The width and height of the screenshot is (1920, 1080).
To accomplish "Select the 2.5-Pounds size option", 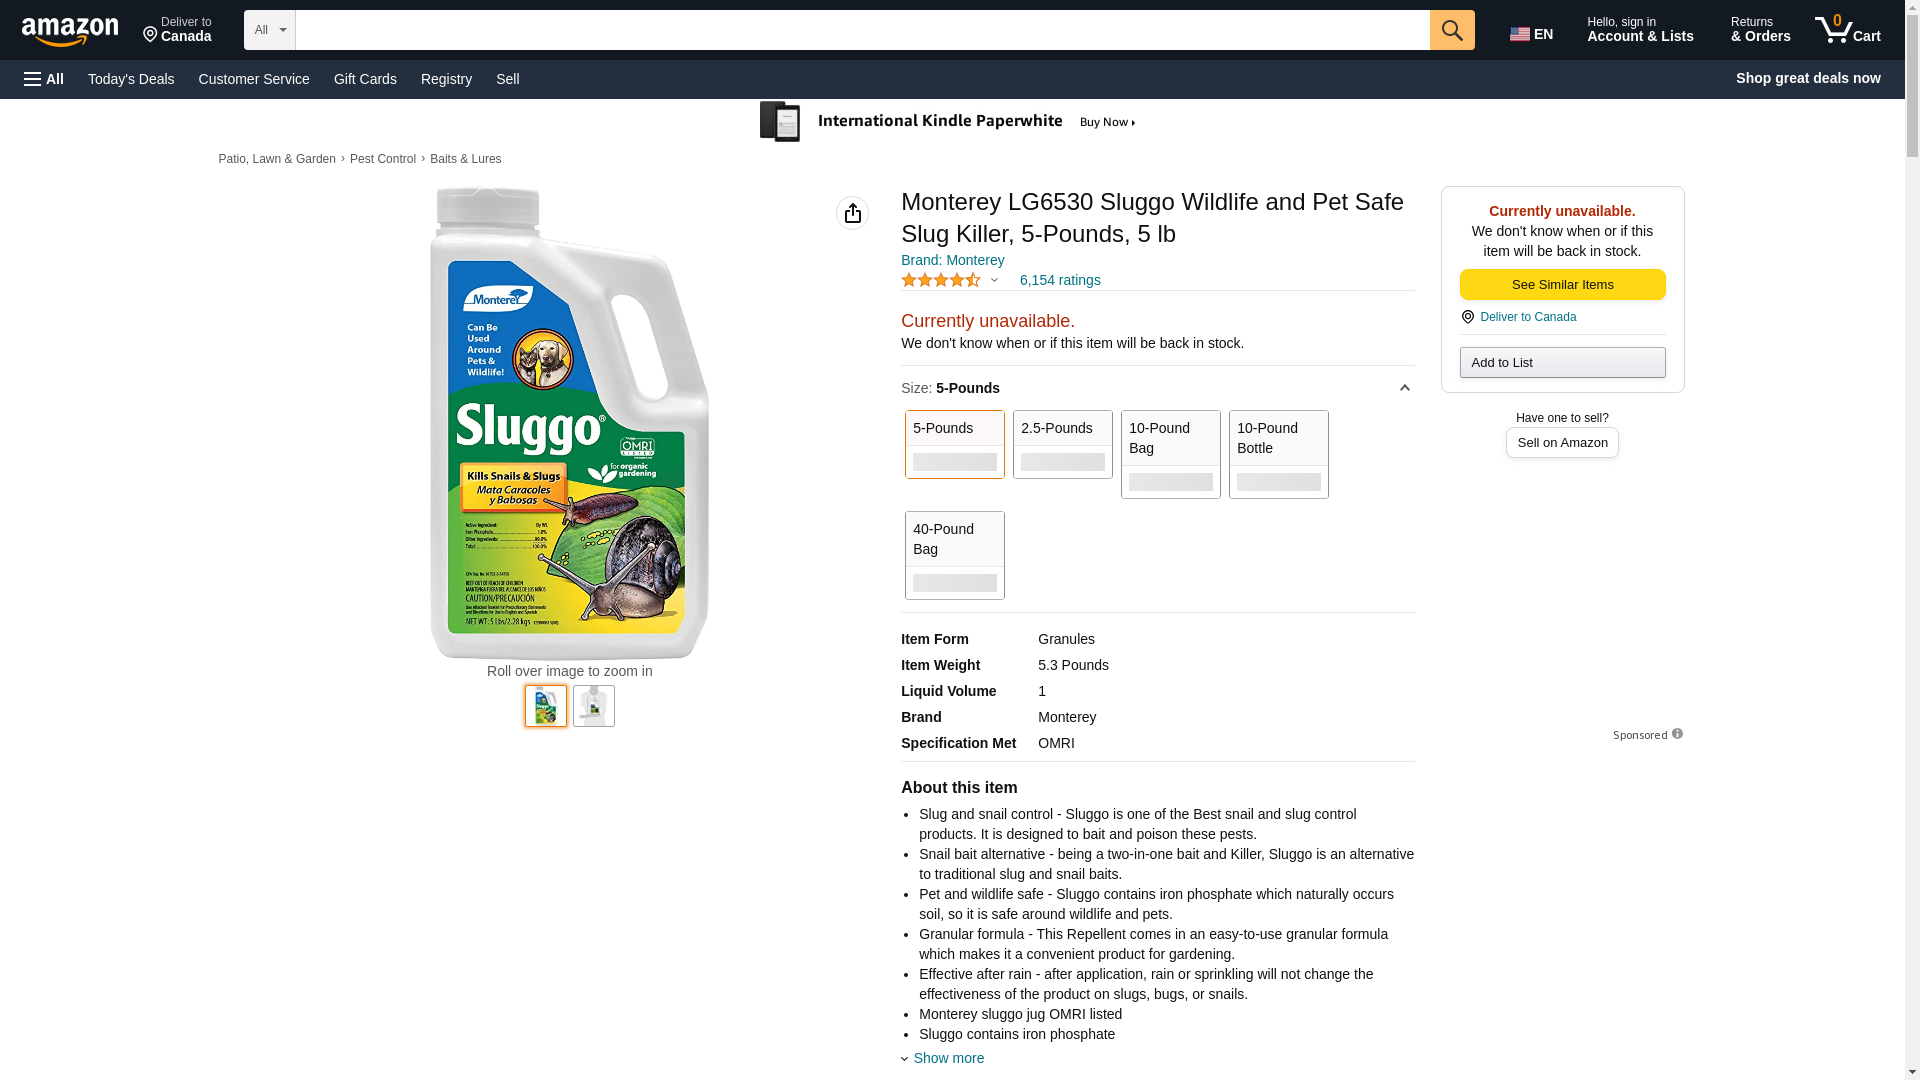I will [1062, 444].
